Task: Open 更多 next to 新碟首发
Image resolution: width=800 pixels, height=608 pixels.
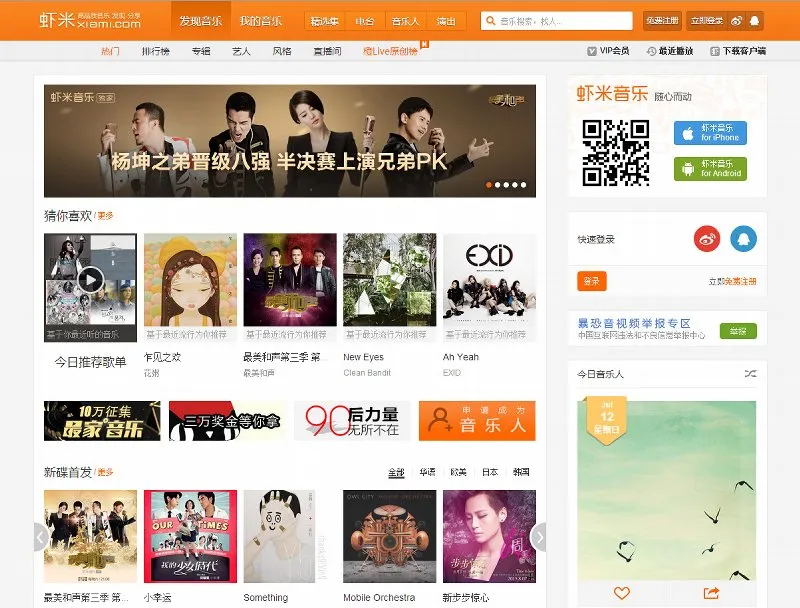Action: (x=106, y=472)
